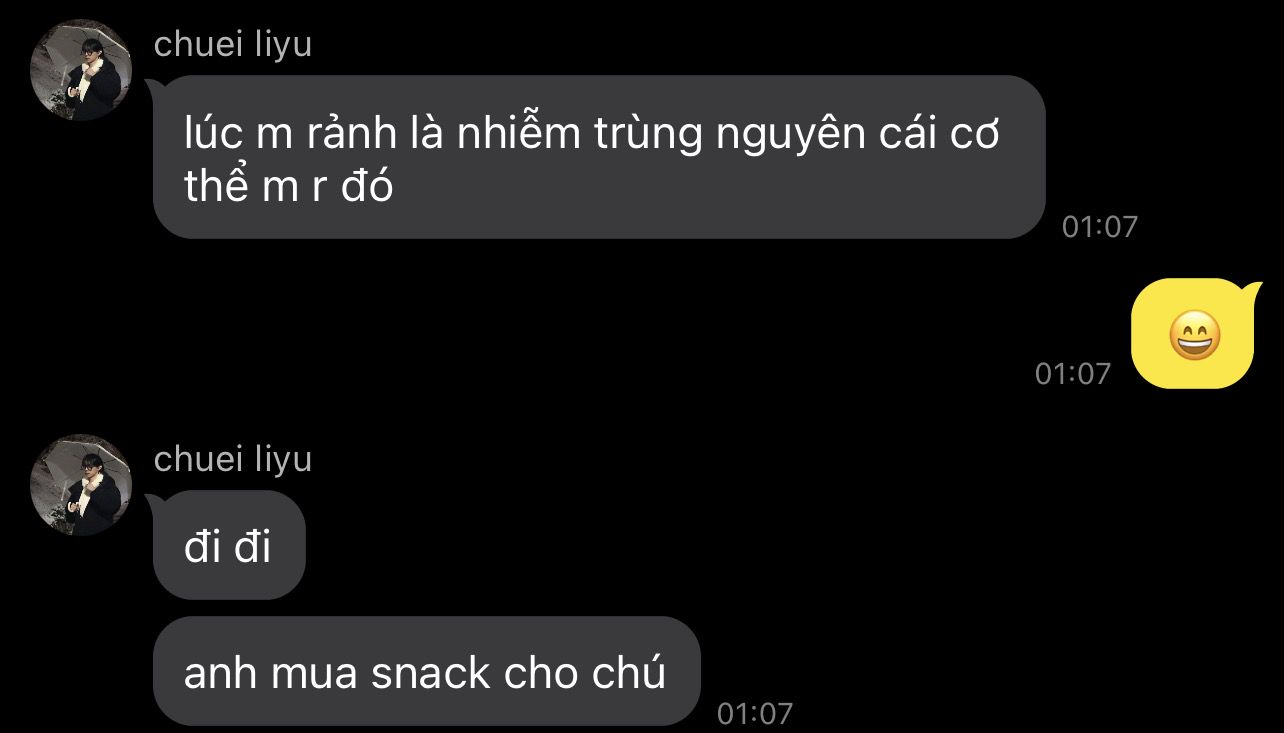Select the "lúc m rảnh là nhiễm trùng" message bubble

coord(598,157)
